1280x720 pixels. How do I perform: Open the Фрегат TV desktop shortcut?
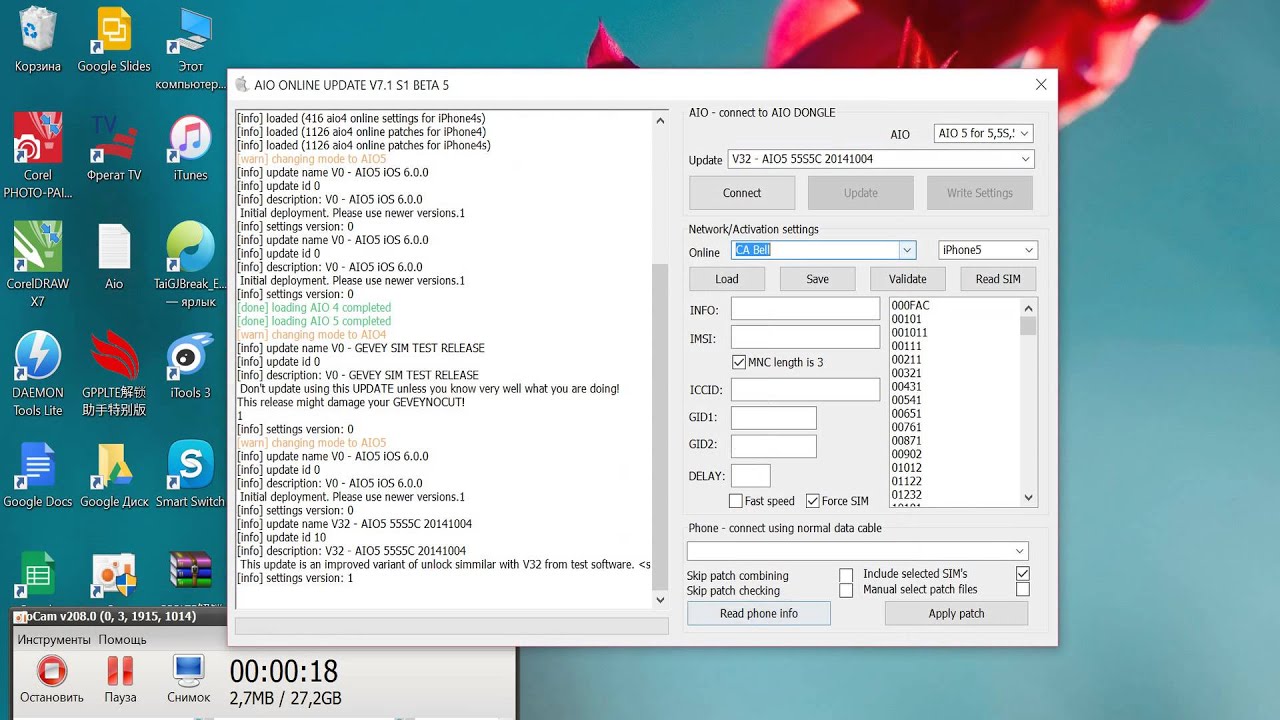[x=114, y=148]
